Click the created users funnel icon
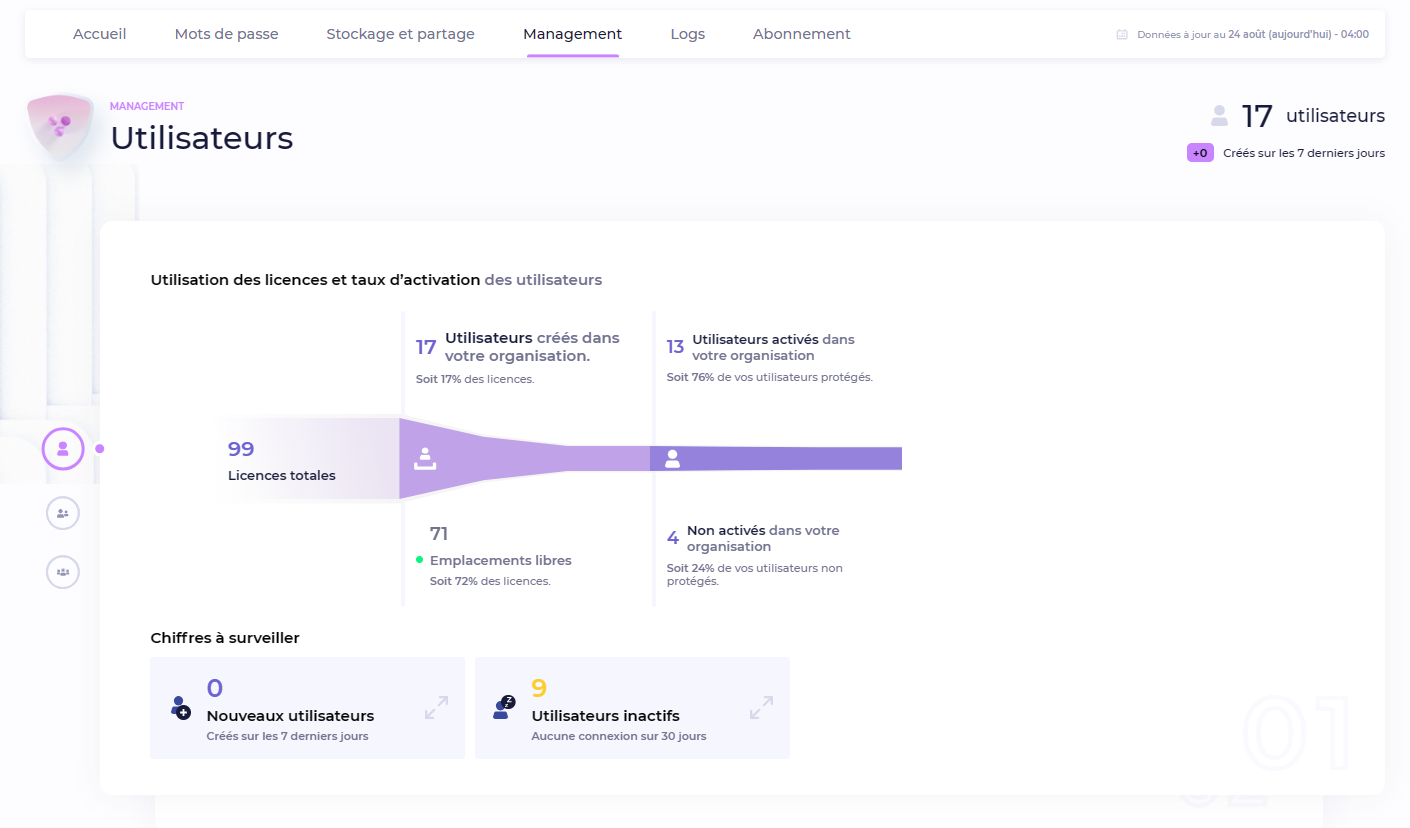 click(x=425, y=459)
